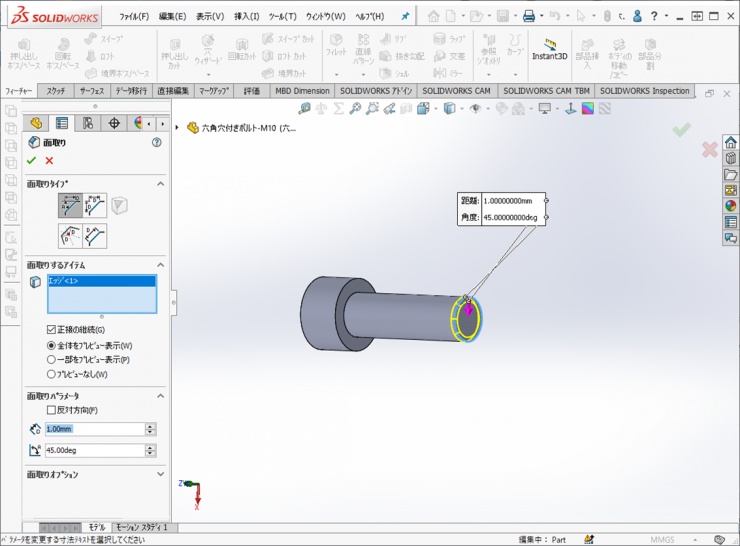
Task: Click the Instant3D tool
Action: click(549, 50)
